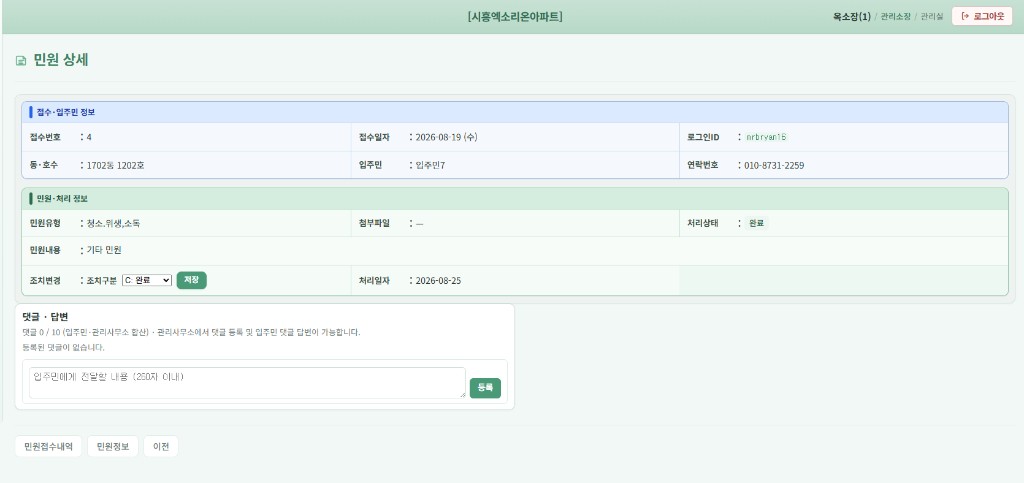Click the 완료 status badge
This screenshot has width=1024, height=483.
(x=756, y=223)
